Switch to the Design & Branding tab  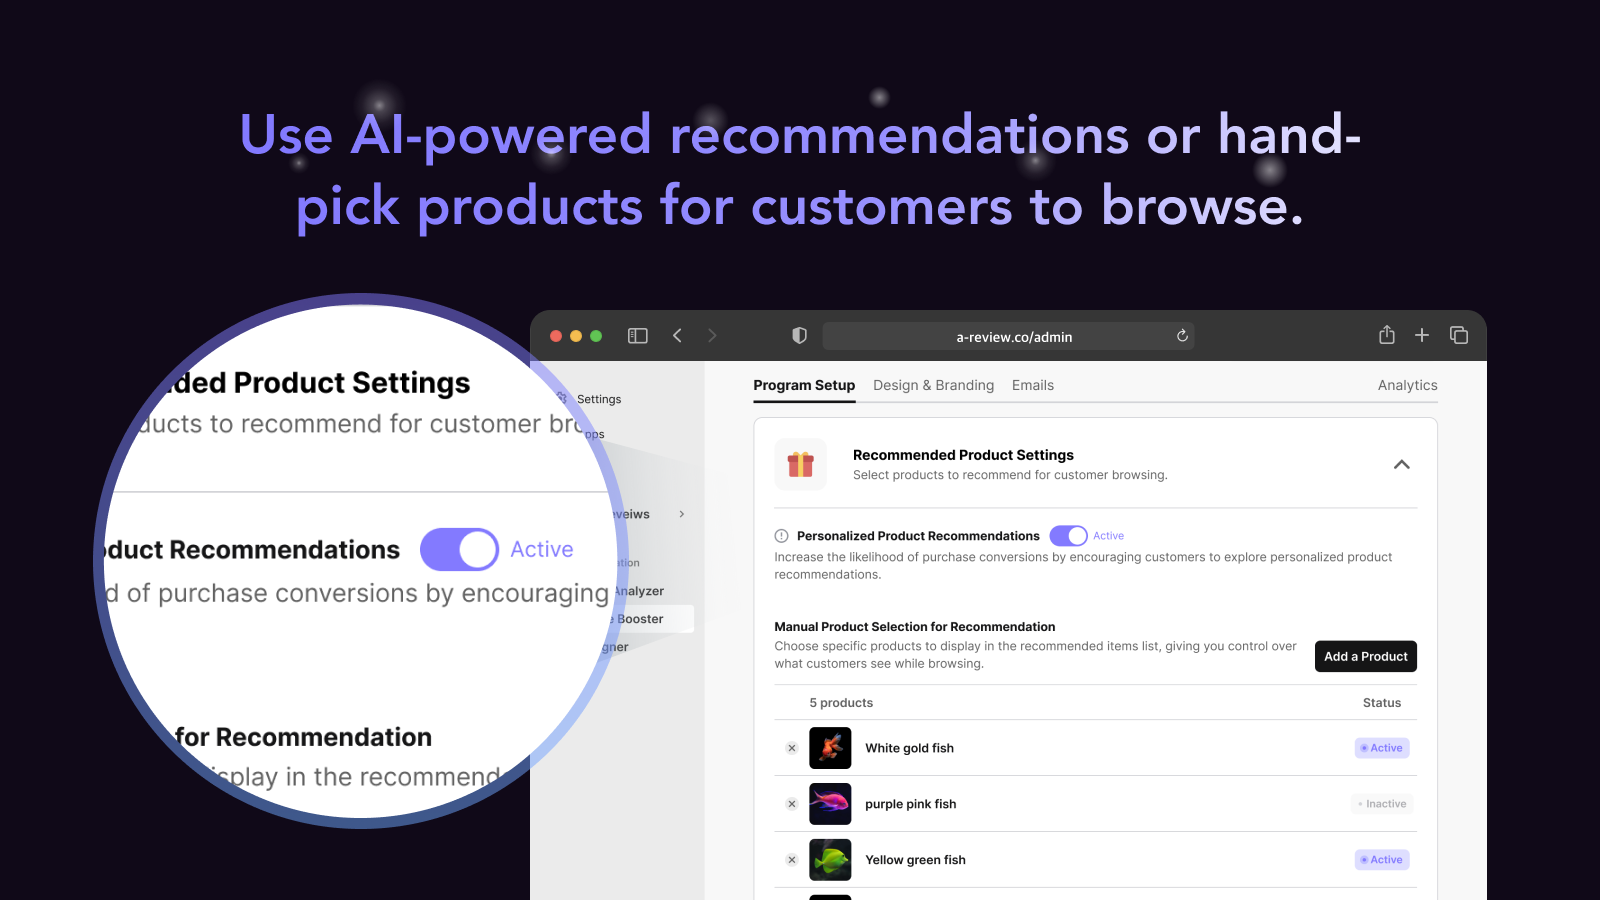coord(933,385)
